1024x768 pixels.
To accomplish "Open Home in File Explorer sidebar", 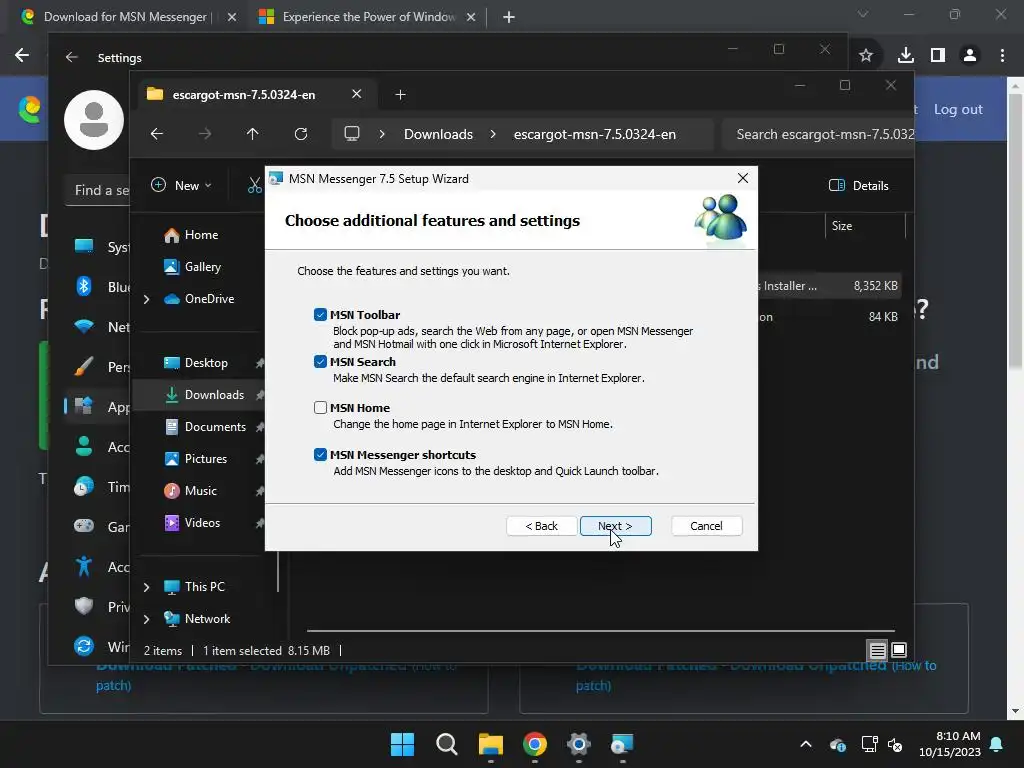I will coord(201,234).
